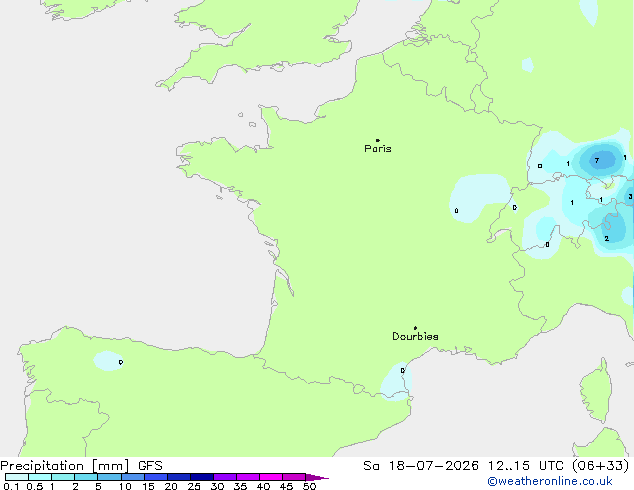Click the 0.1 mm pale cyan legend swatch

[x=17, y=477]
